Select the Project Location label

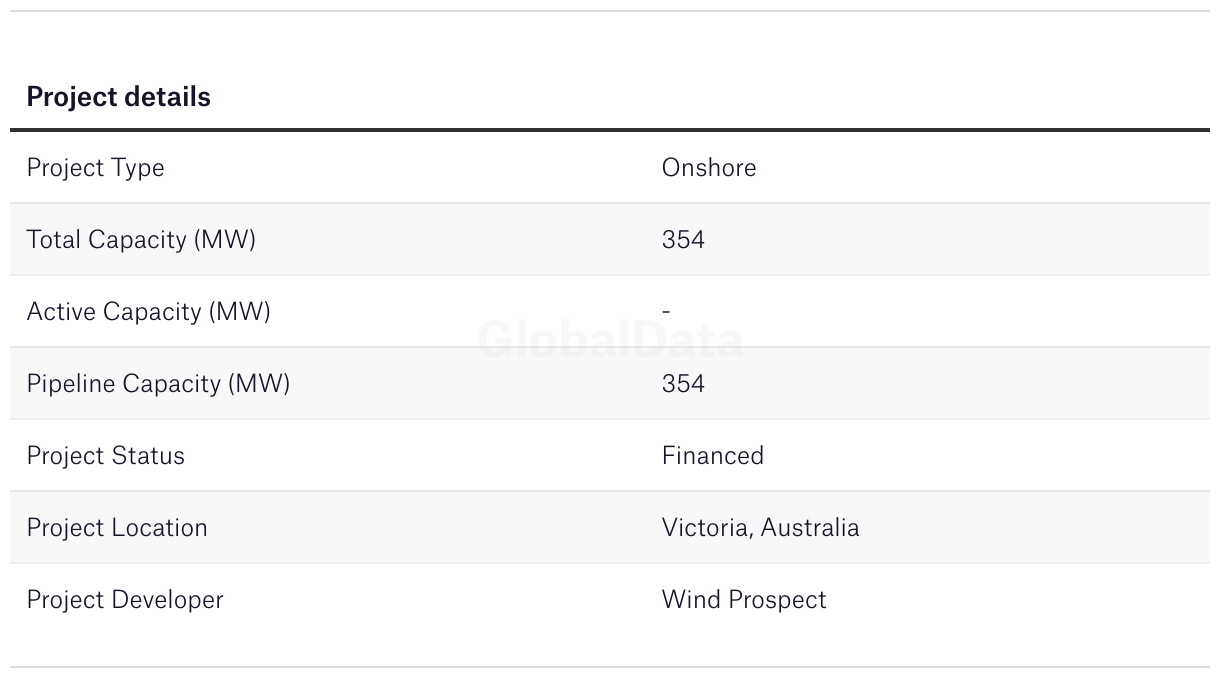pyautogui.click(x=117, y=528)
